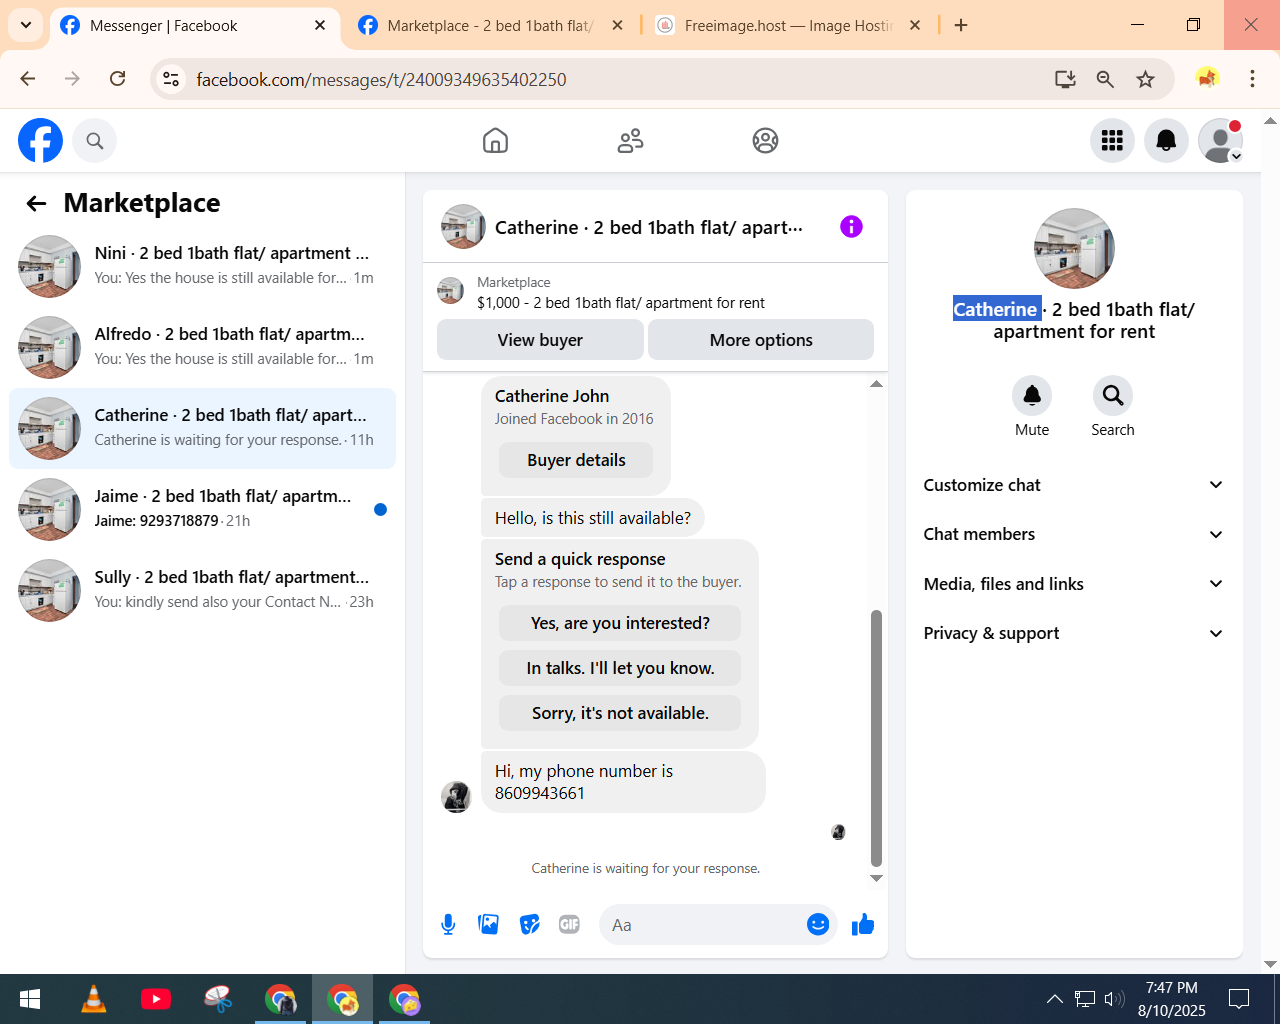Click the large listing photo in info panel
The image size is (1280, 1024).
[1074, 248]
